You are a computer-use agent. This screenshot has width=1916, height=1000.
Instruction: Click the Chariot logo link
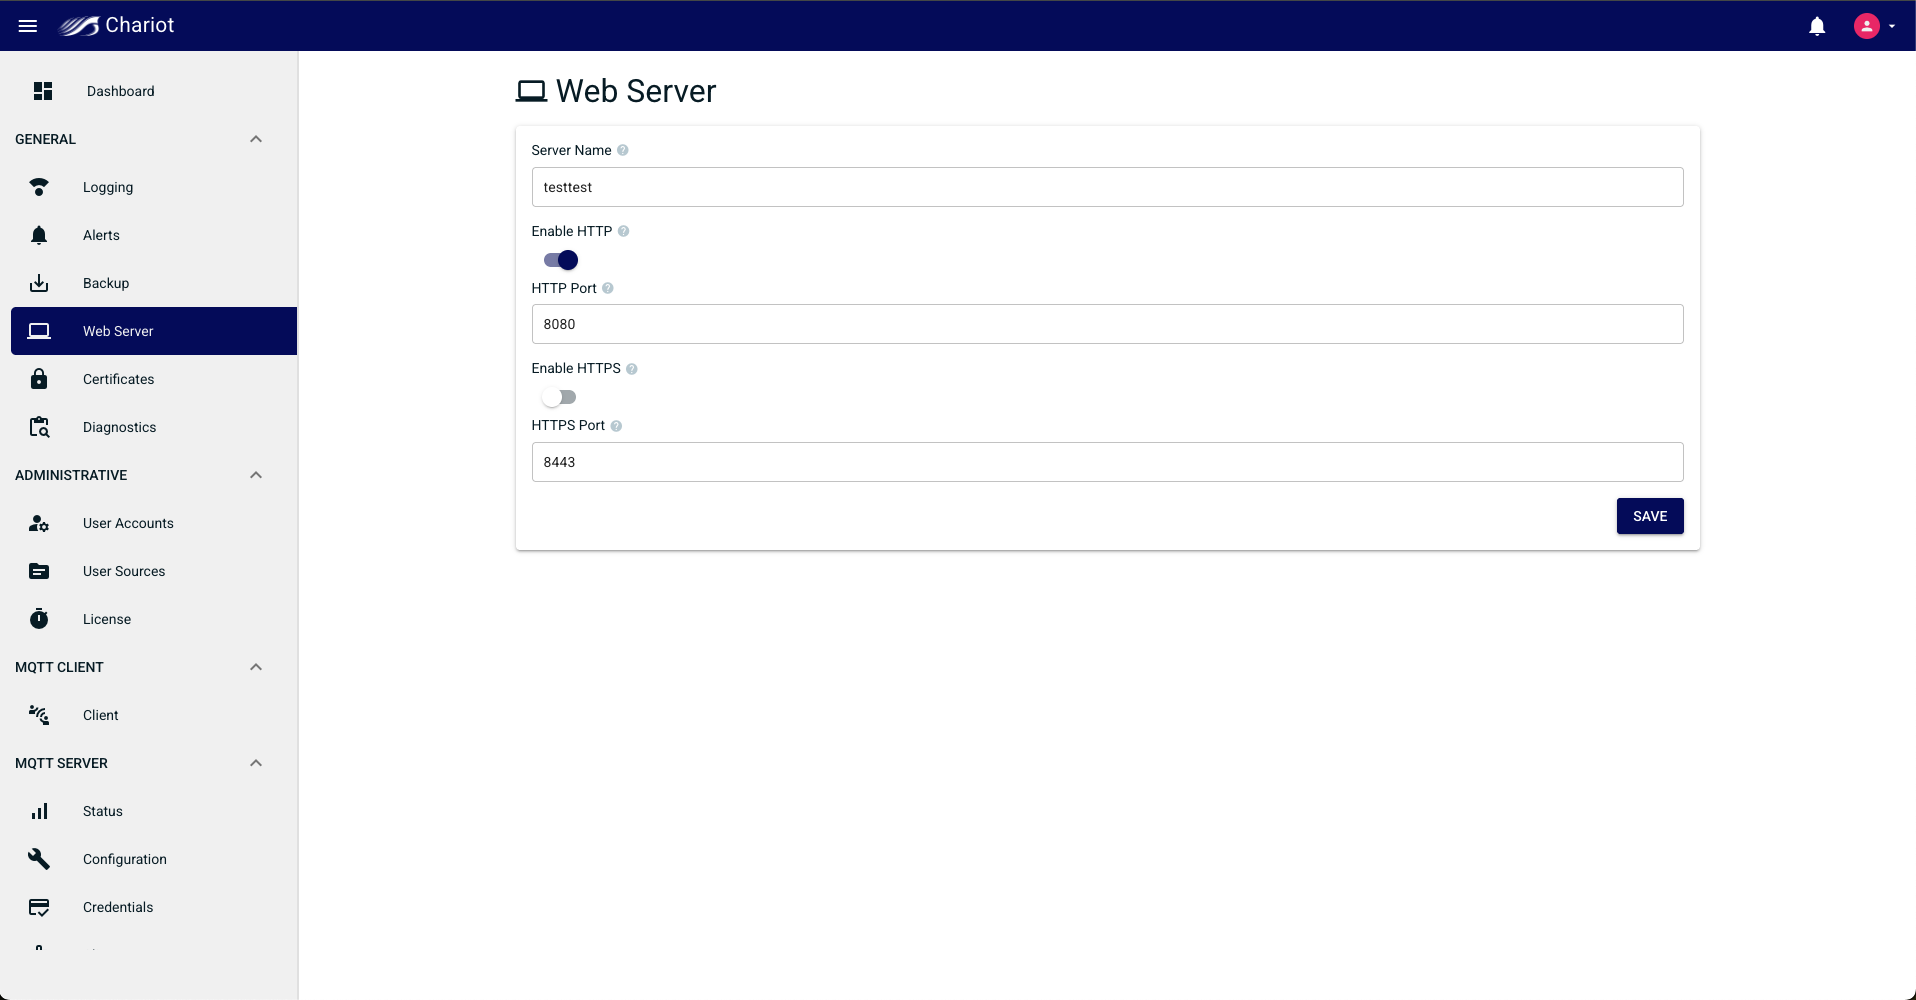click(x=117, y=26)
